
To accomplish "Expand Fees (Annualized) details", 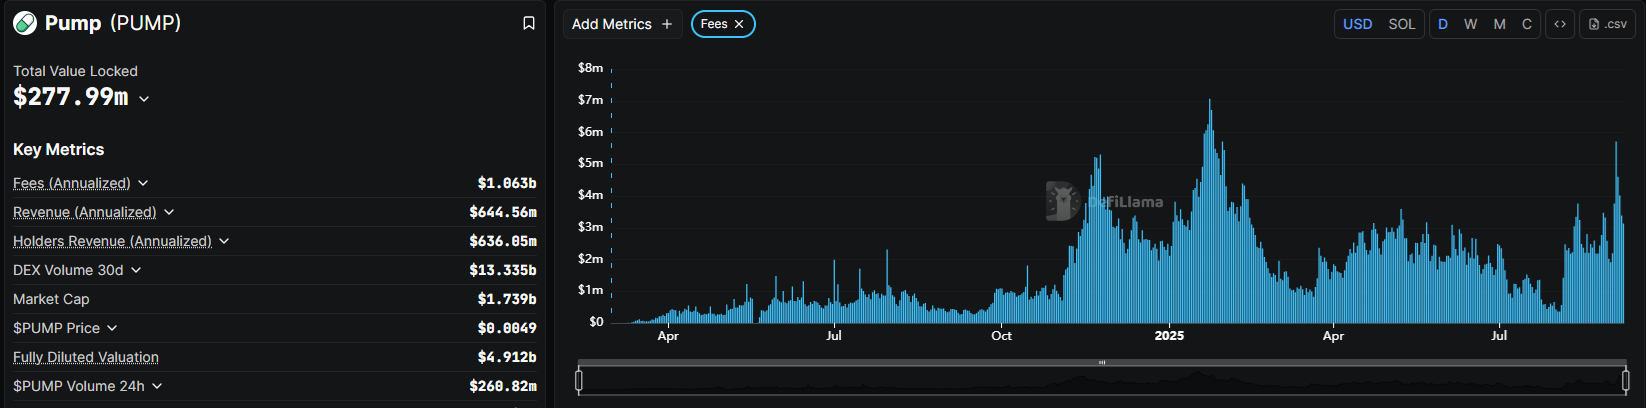I will (x=143, y=183).
